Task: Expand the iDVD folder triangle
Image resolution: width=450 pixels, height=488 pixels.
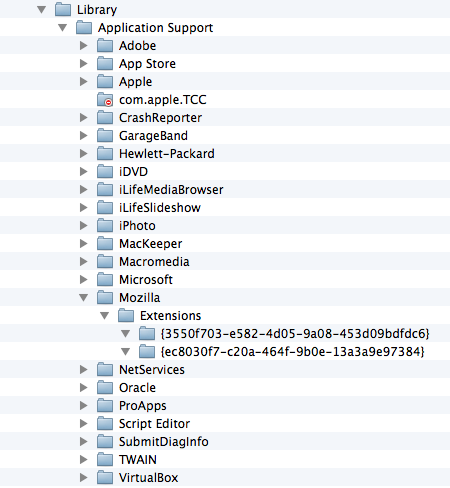Action: click(84, 172)
